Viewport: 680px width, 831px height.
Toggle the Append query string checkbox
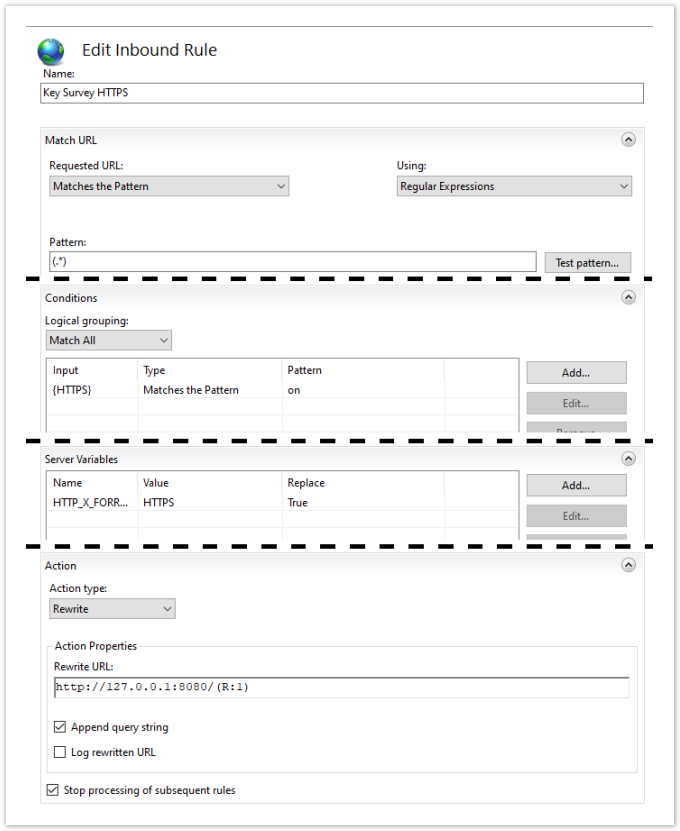(61, 727)
